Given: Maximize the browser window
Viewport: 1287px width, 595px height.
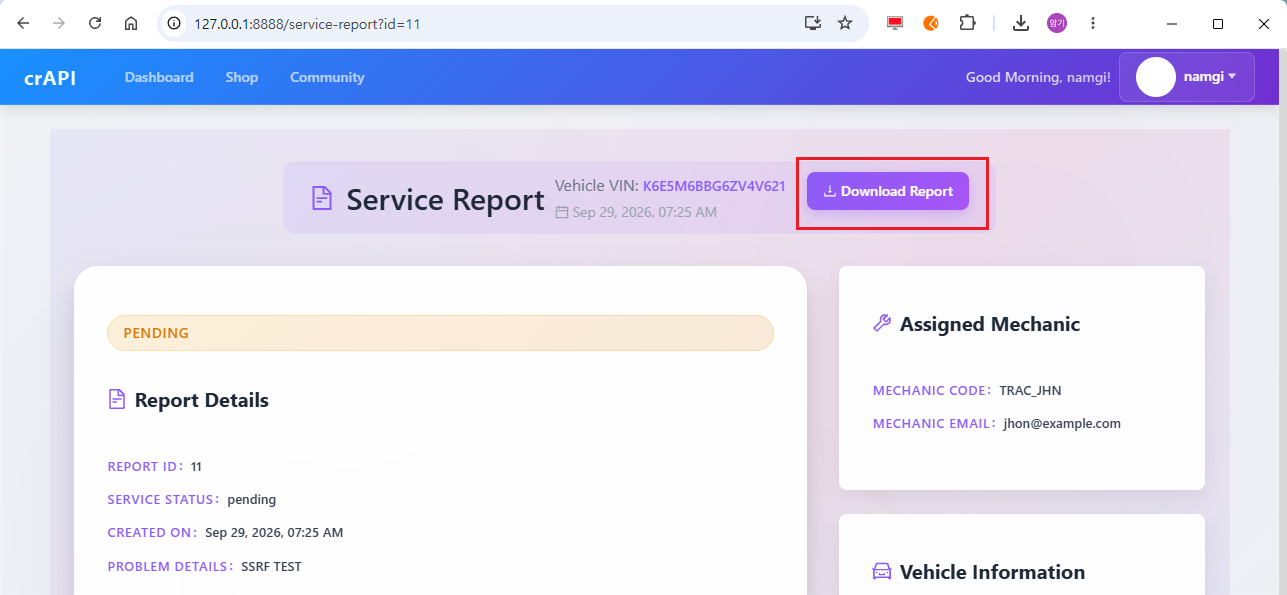Looking at the screenshot, I should tap(1218, 23).
